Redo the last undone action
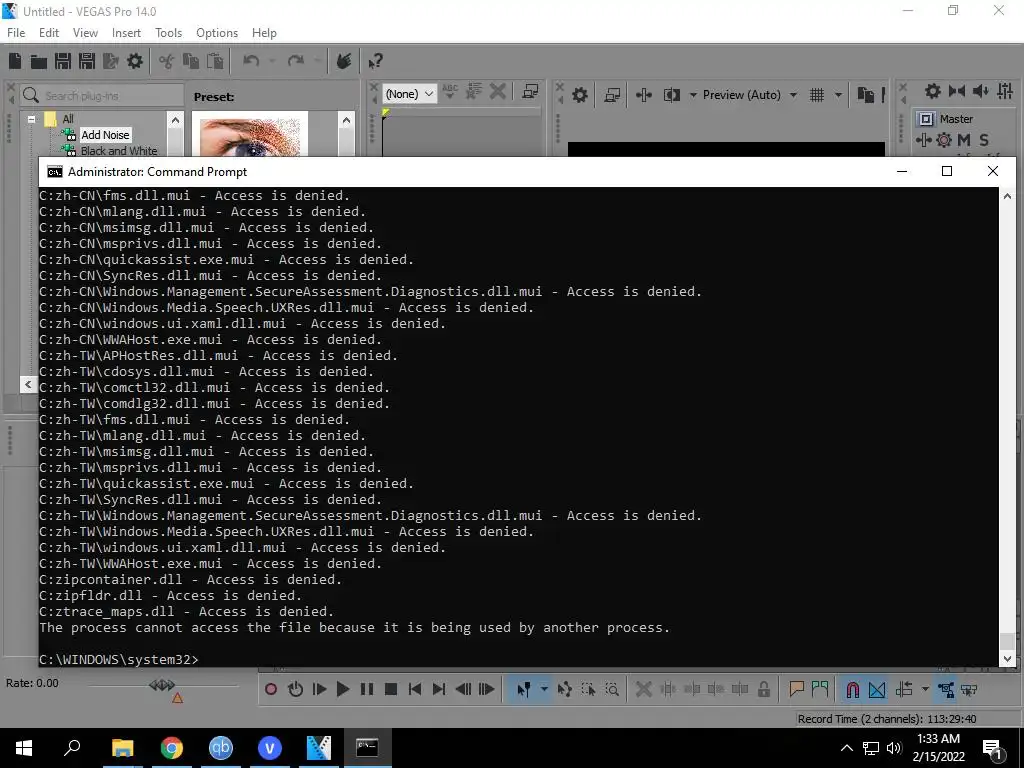The width and height of the screenshot is (1024, 768). (x=296, y=61)
